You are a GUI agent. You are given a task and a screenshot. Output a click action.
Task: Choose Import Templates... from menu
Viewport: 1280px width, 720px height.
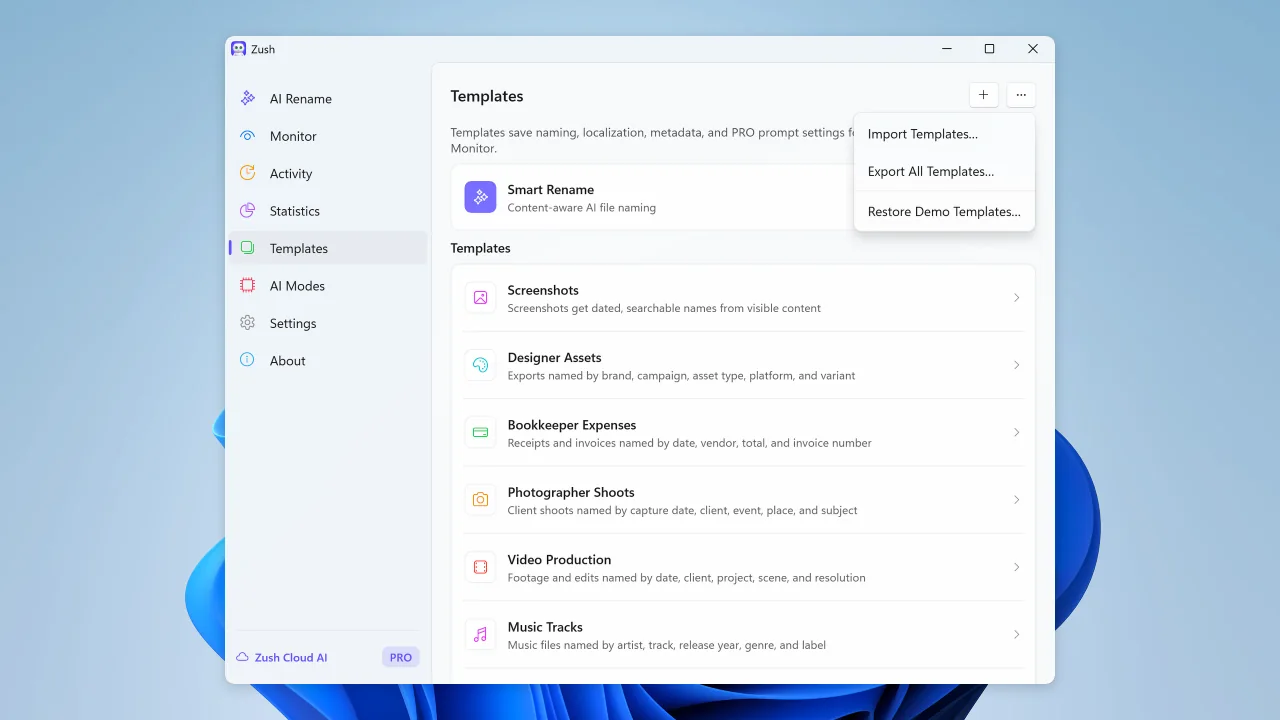pos(944,134)
